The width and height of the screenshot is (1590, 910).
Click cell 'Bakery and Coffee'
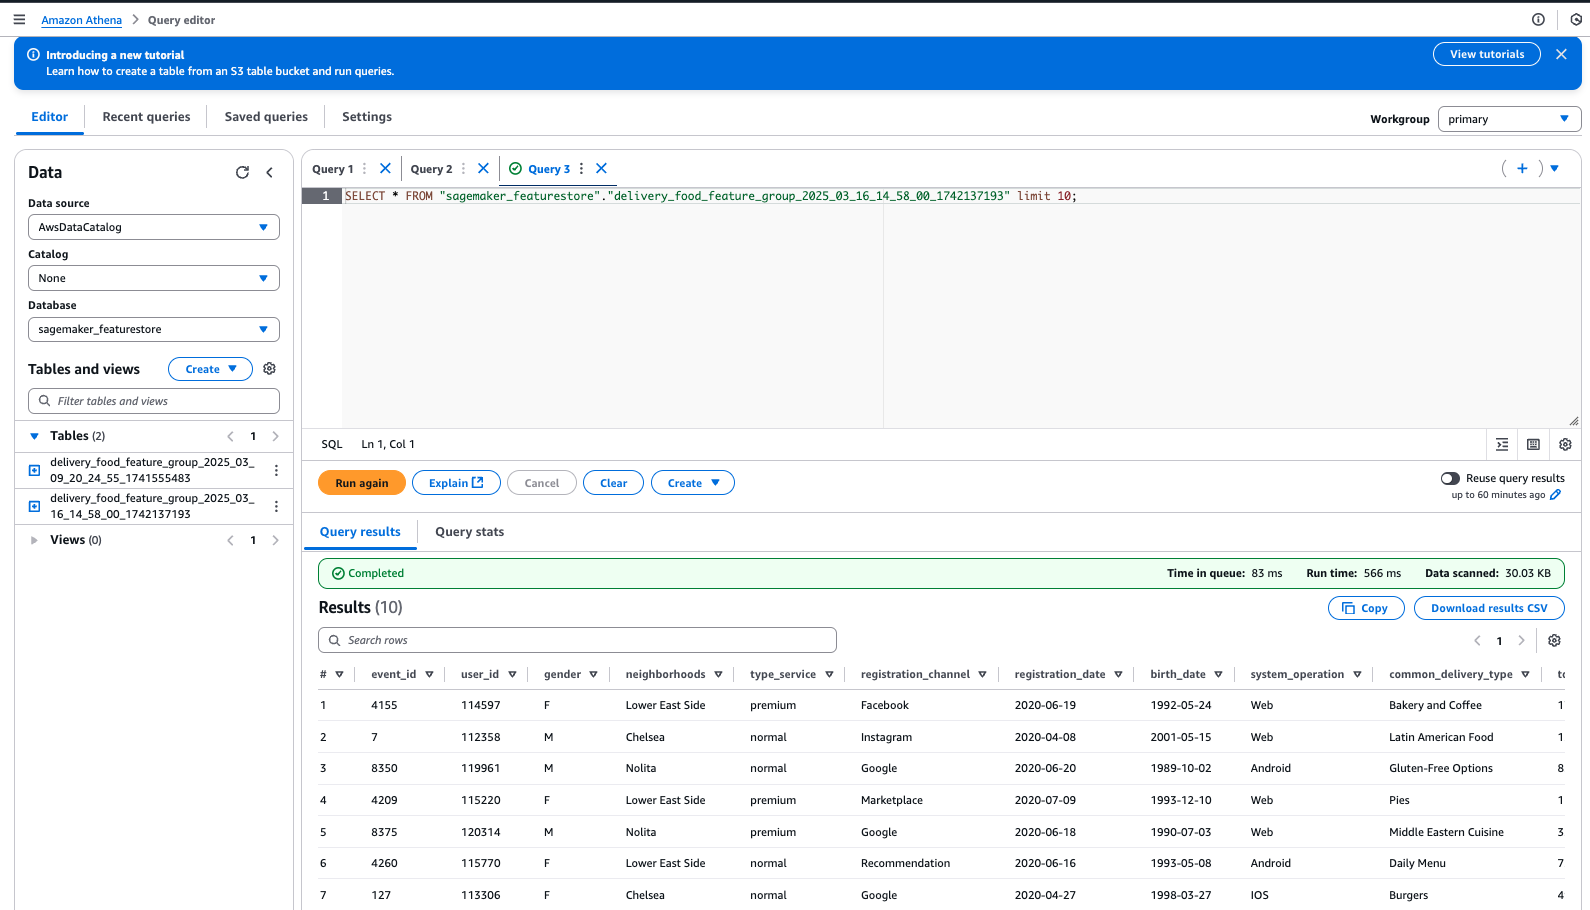tap(1435, 705)
